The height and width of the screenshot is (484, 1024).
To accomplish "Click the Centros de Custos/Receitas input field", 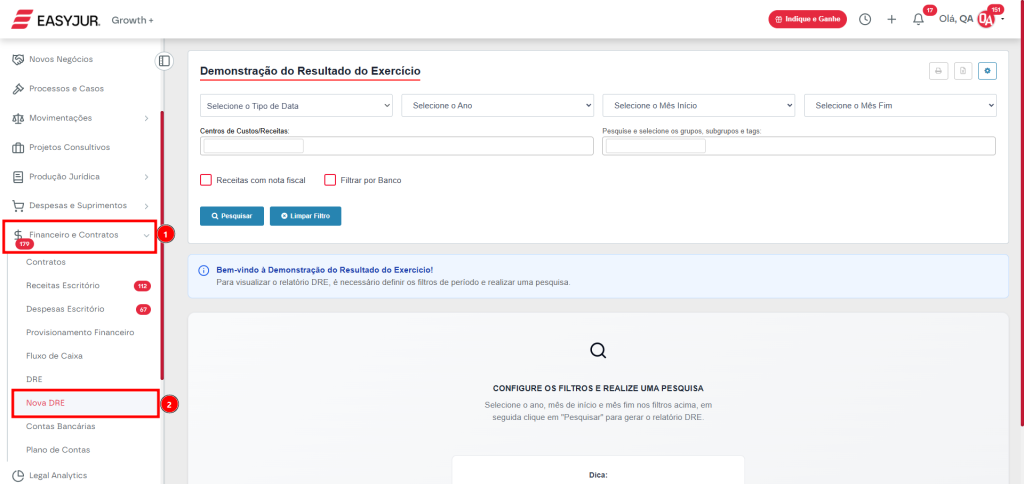I will click(x=396, y=146).
